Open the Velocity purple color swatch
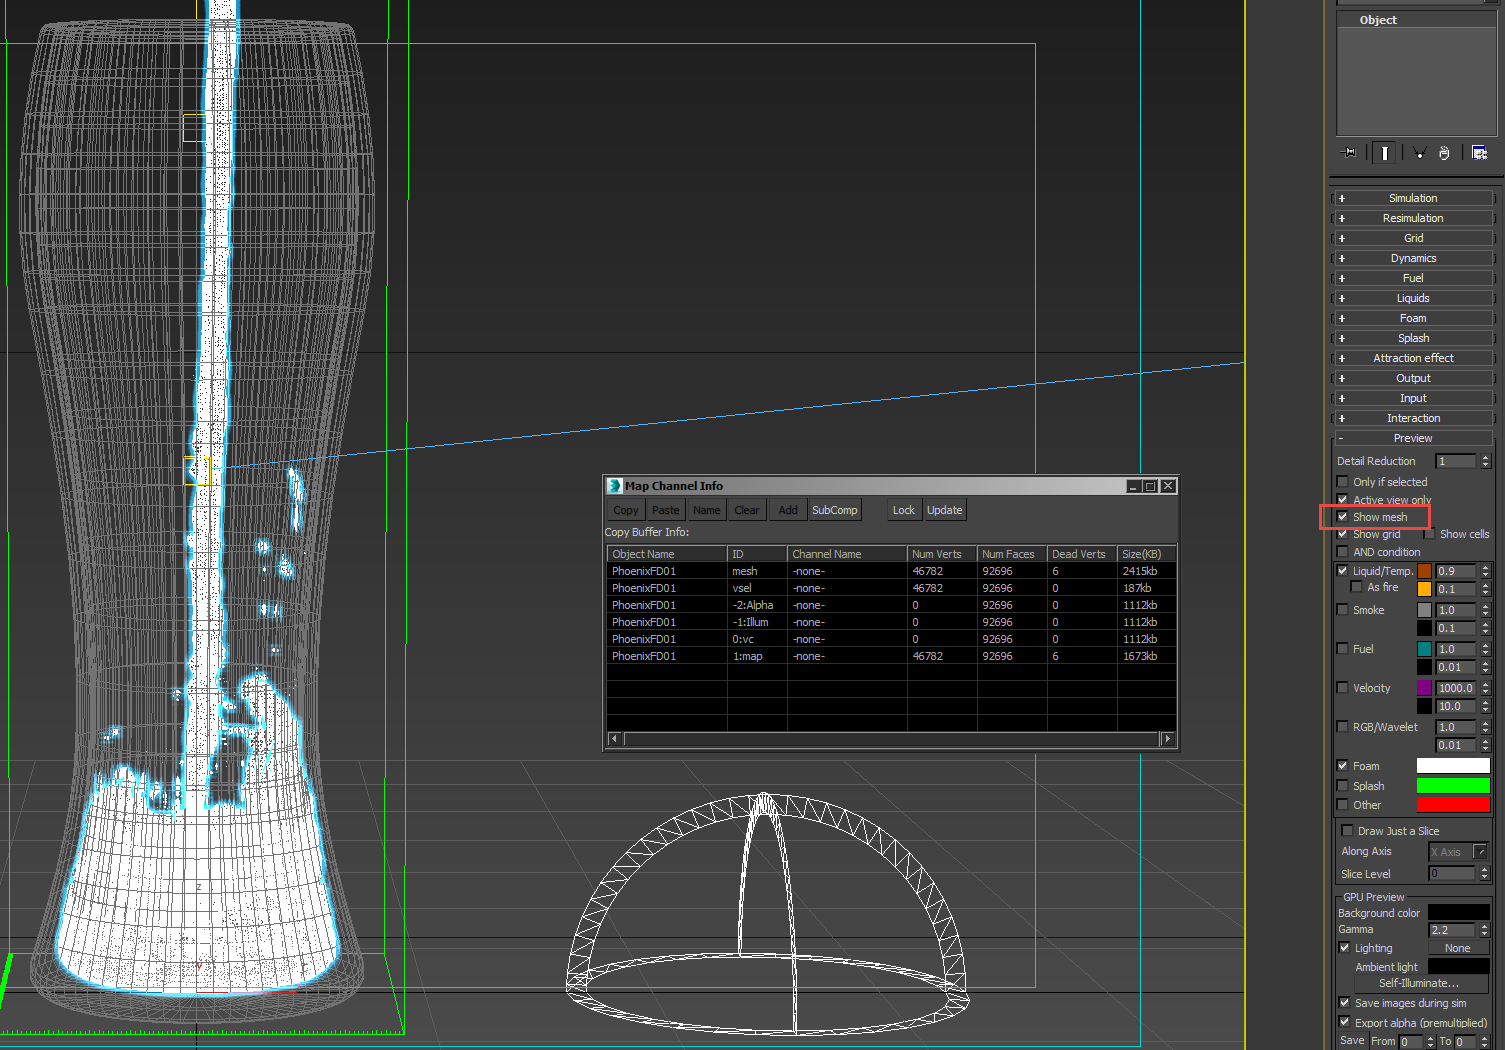1505x1050 pixels. tap(1424, 688)
